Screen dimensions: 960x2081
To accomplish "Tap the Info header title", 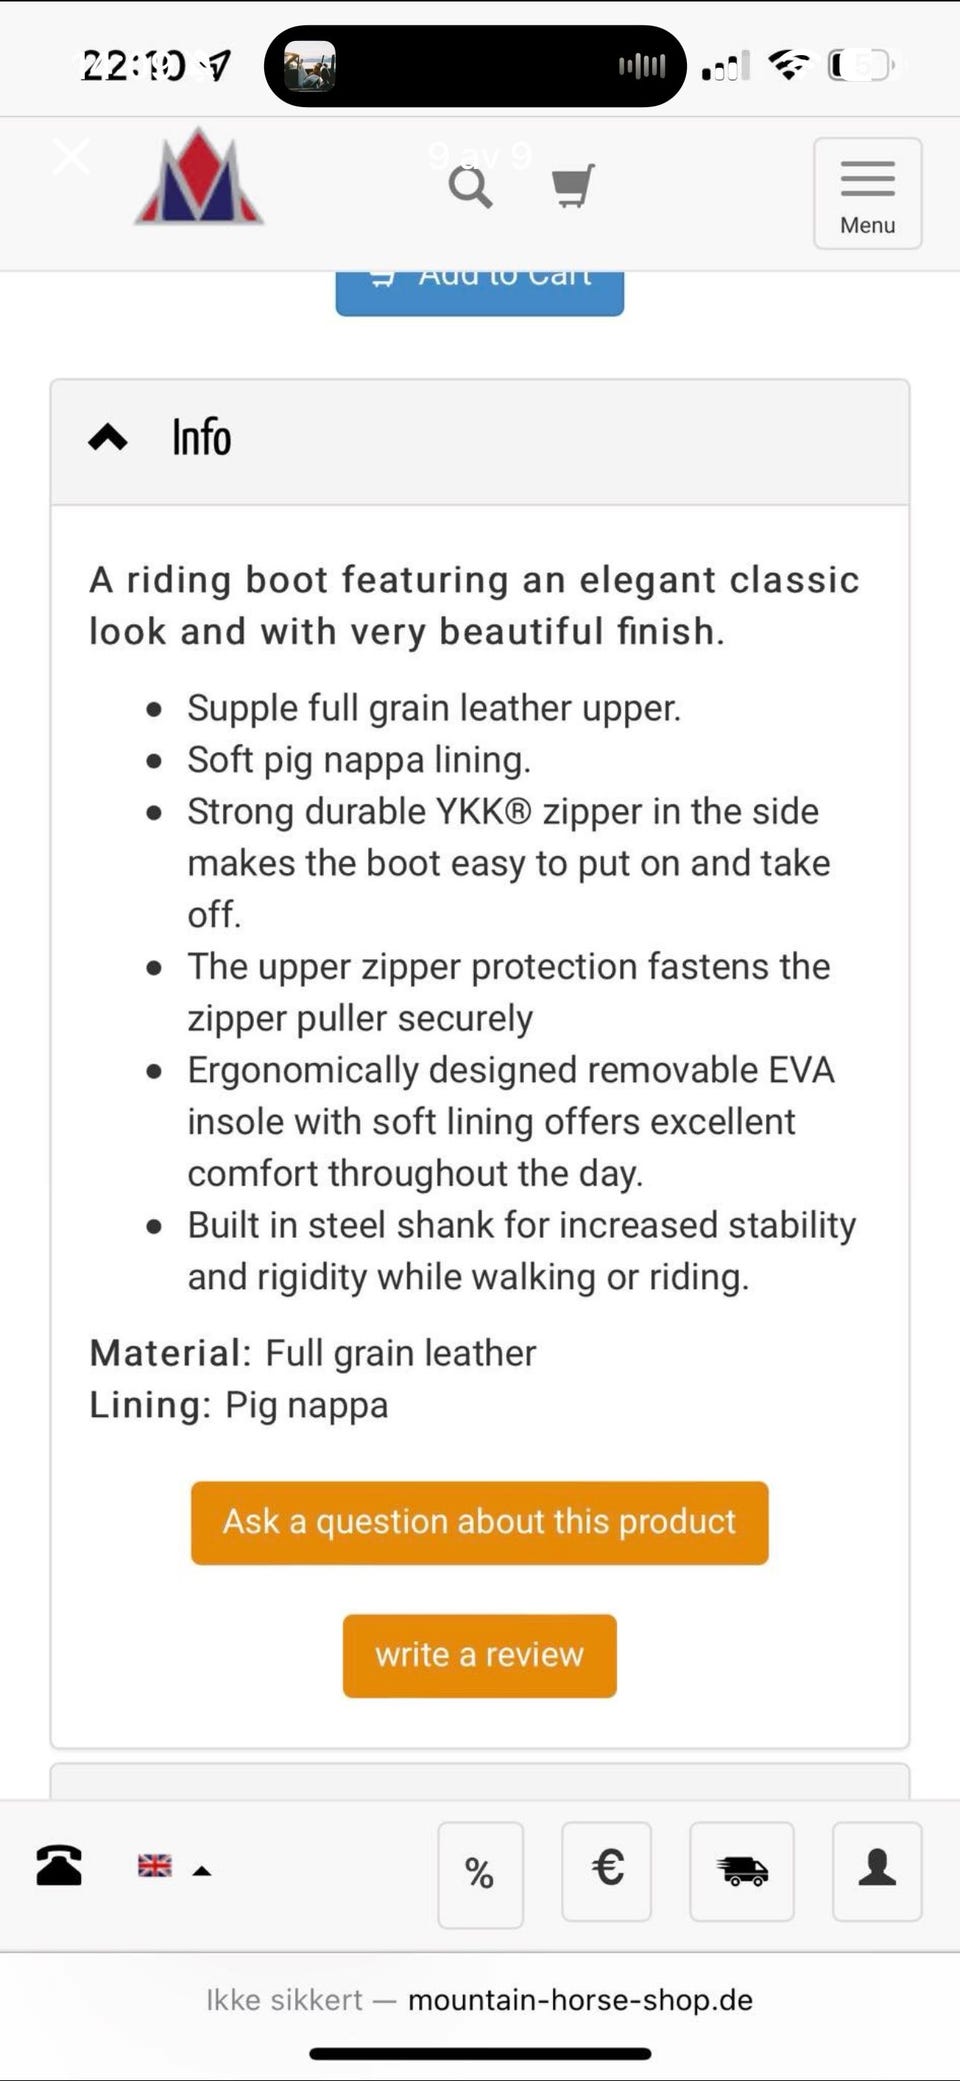I will pos(202,437).
